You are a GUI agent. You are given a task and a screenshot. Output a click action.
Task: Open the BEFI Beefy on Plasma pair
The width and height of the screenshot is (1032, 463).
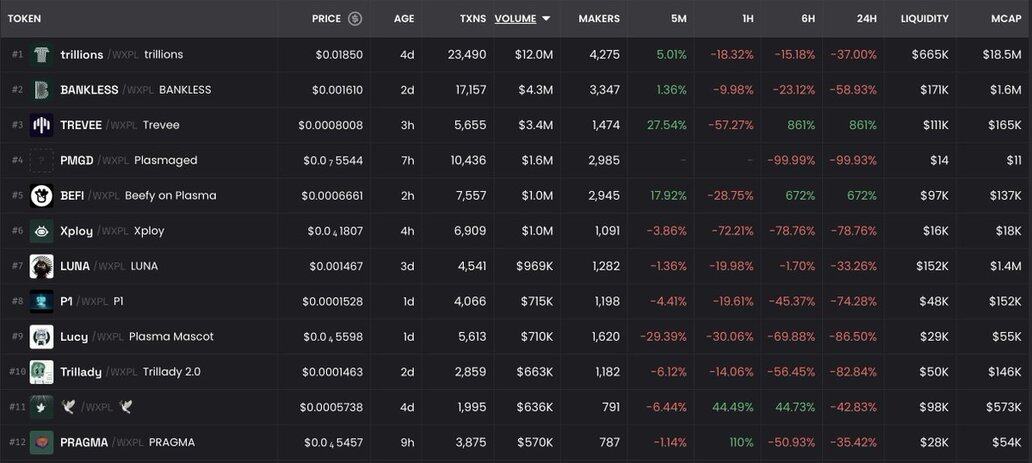[x=138, y=196]
